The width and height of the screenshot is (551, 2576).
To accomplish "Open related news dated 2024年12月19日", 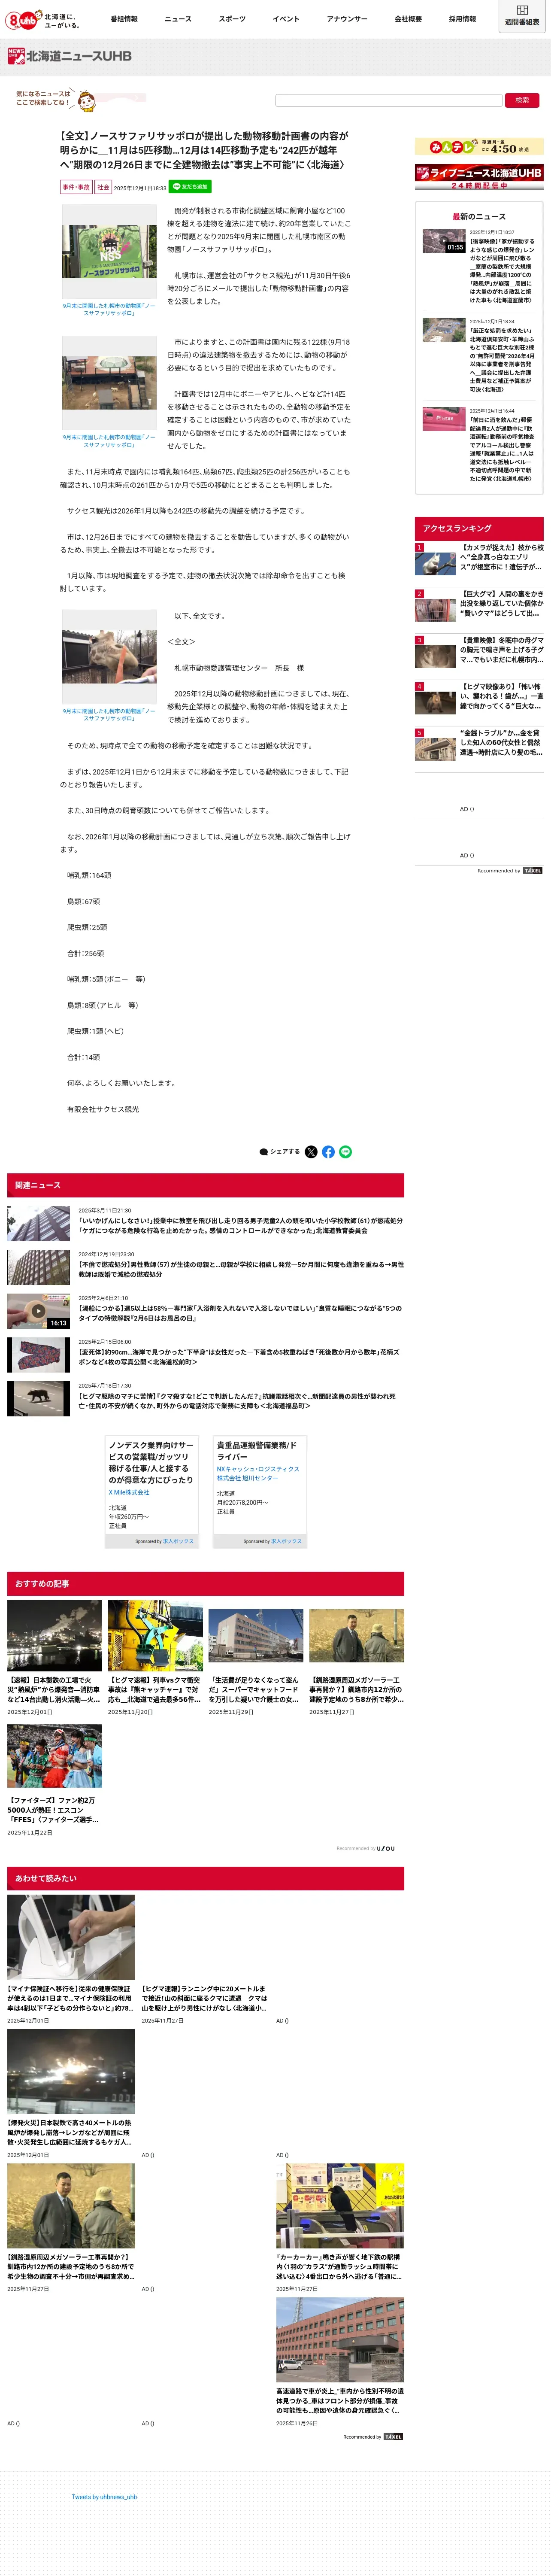I will coord(205,1267).
